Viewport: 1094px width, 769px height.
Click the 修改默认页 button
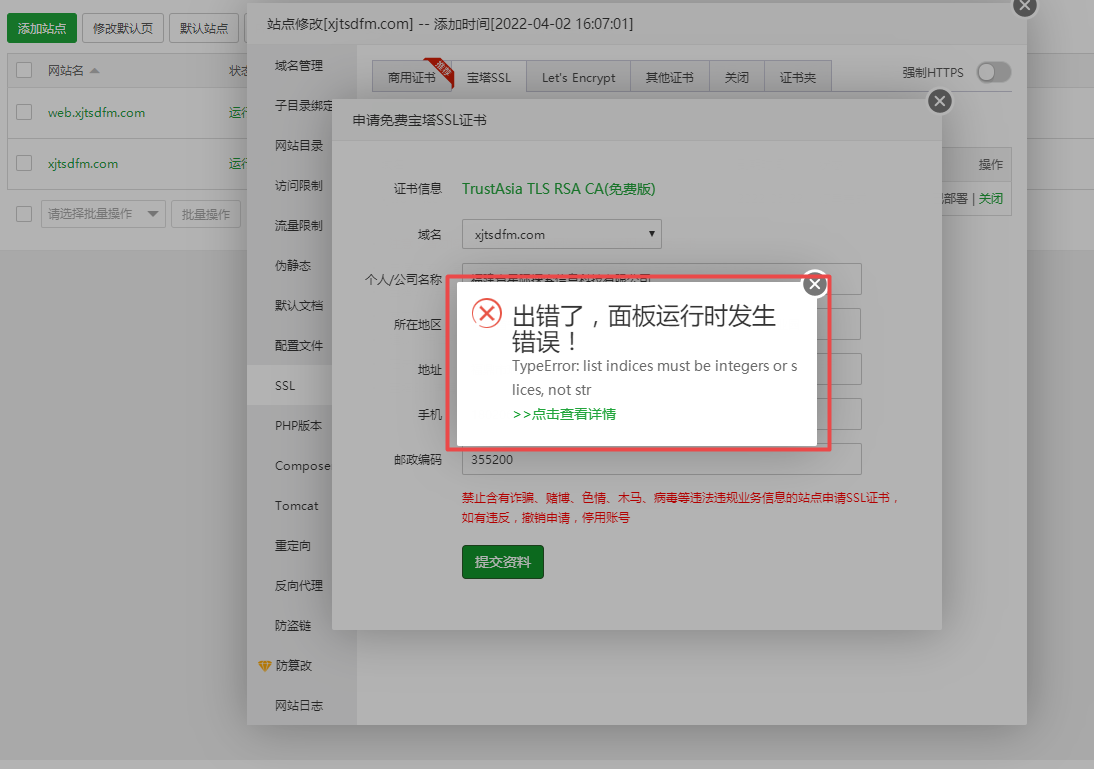coord(123,28)
